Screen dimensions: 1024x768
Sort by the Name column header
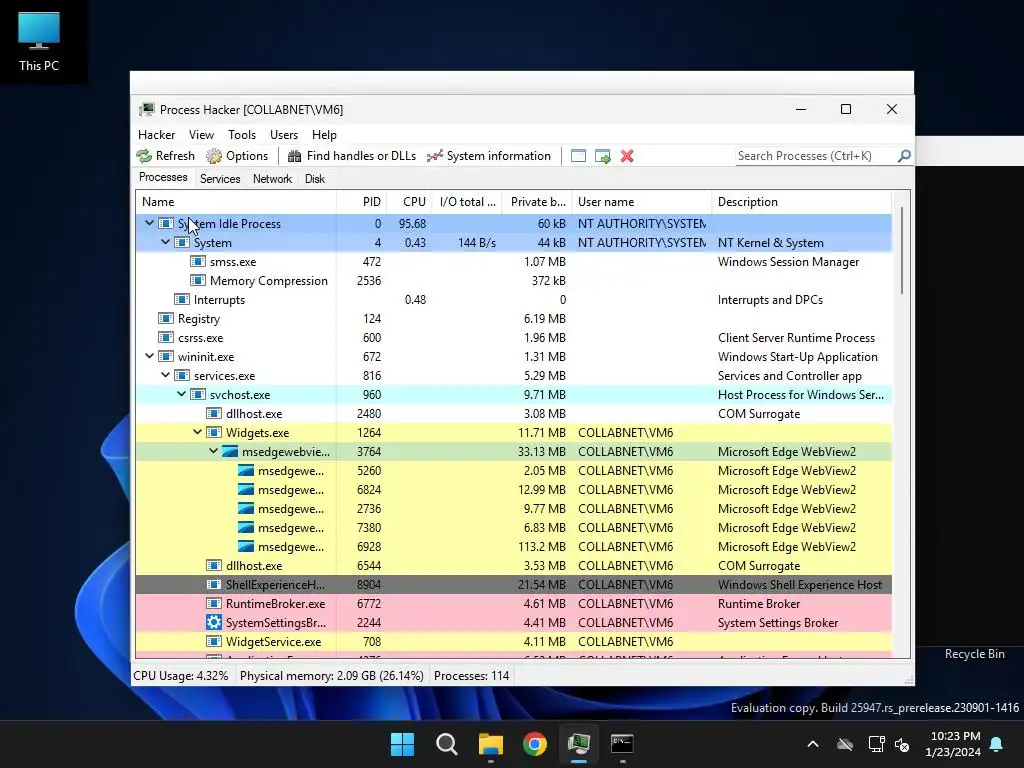(236, 202)
